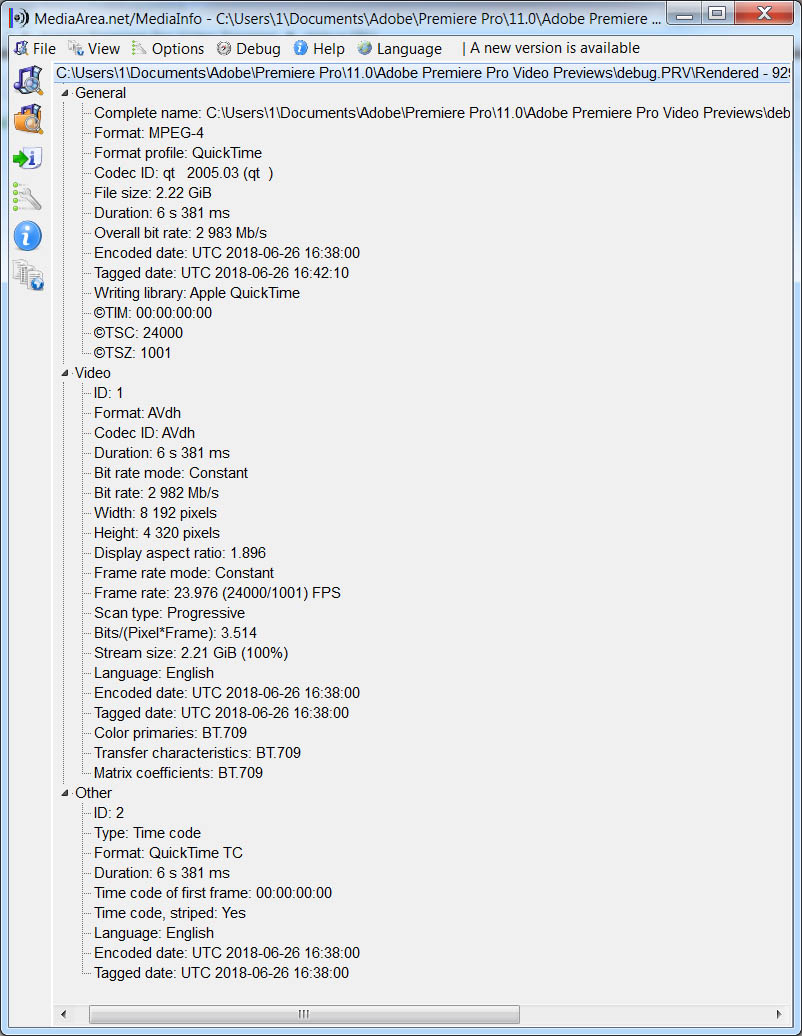Select '©TSZ: 1001' row
The image size is (802, 1036).
(132, 353)
